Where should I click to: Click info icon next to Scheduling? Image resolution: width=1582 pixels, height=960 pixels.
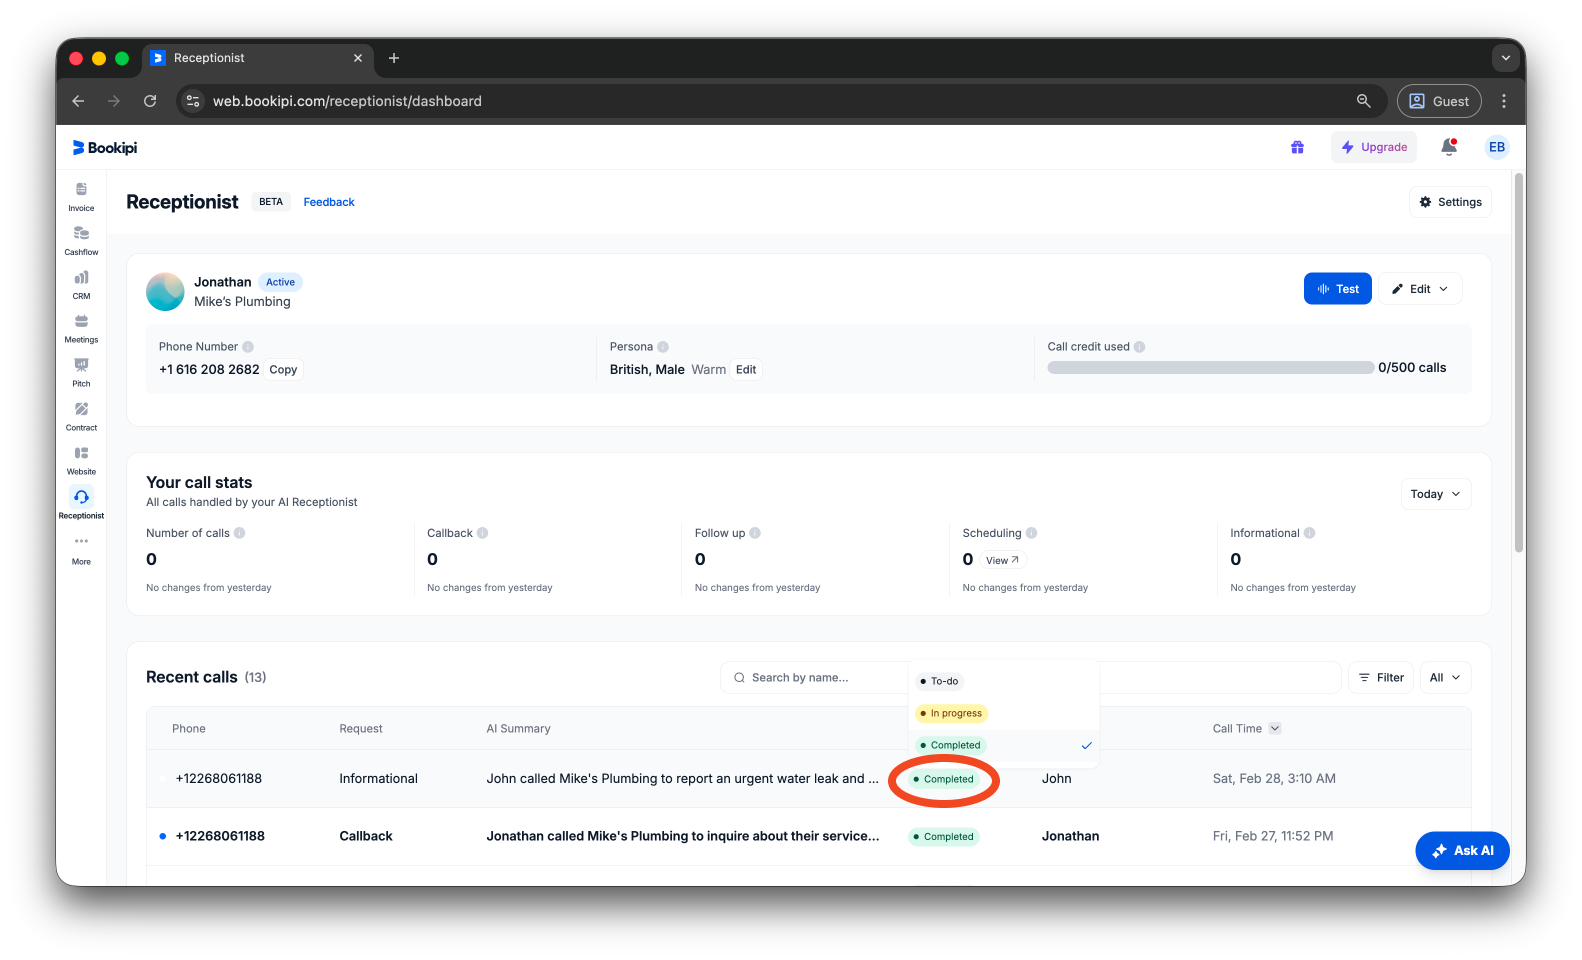pyautogui.click(x=1031, y=533)
